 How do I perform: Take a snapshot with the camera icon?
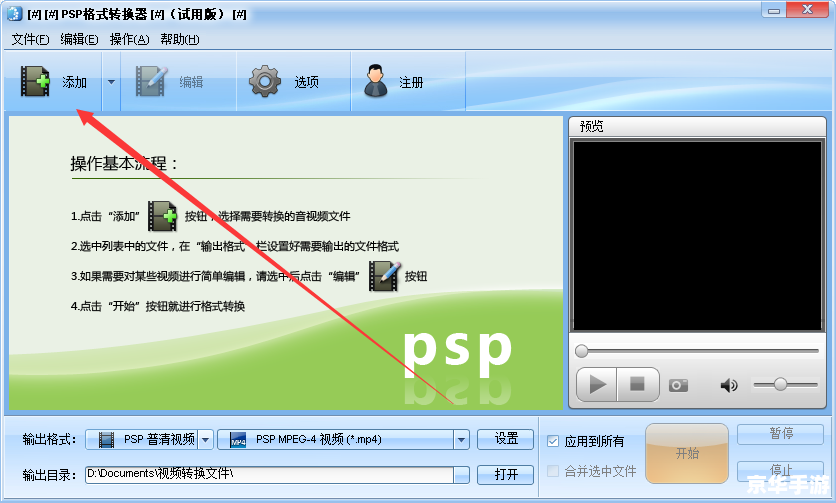pyautogui.click(x=678, y=385)
